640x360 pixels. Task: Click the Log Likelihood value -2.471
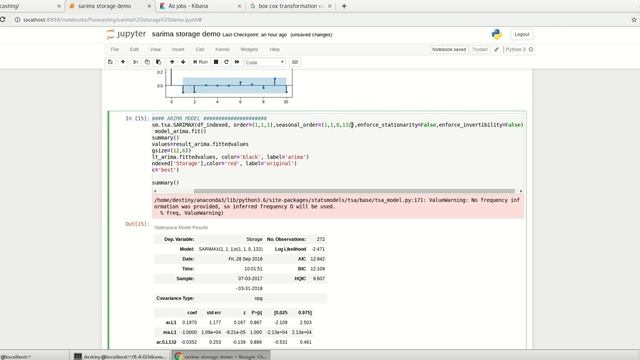pos(318,249)
